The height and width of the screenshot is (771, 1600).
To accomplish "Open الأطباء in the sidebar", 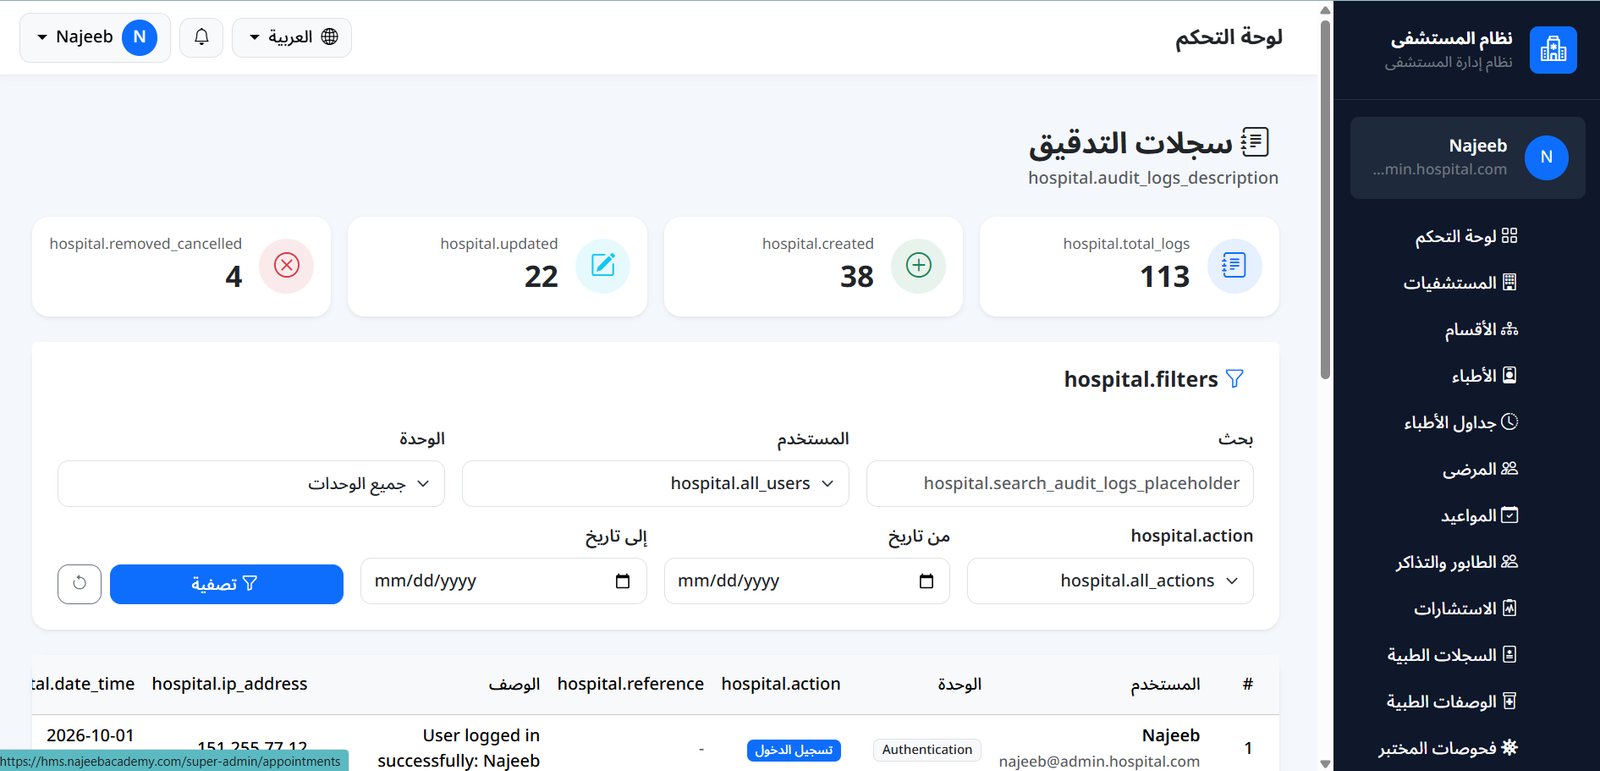I will (1484, 376).
